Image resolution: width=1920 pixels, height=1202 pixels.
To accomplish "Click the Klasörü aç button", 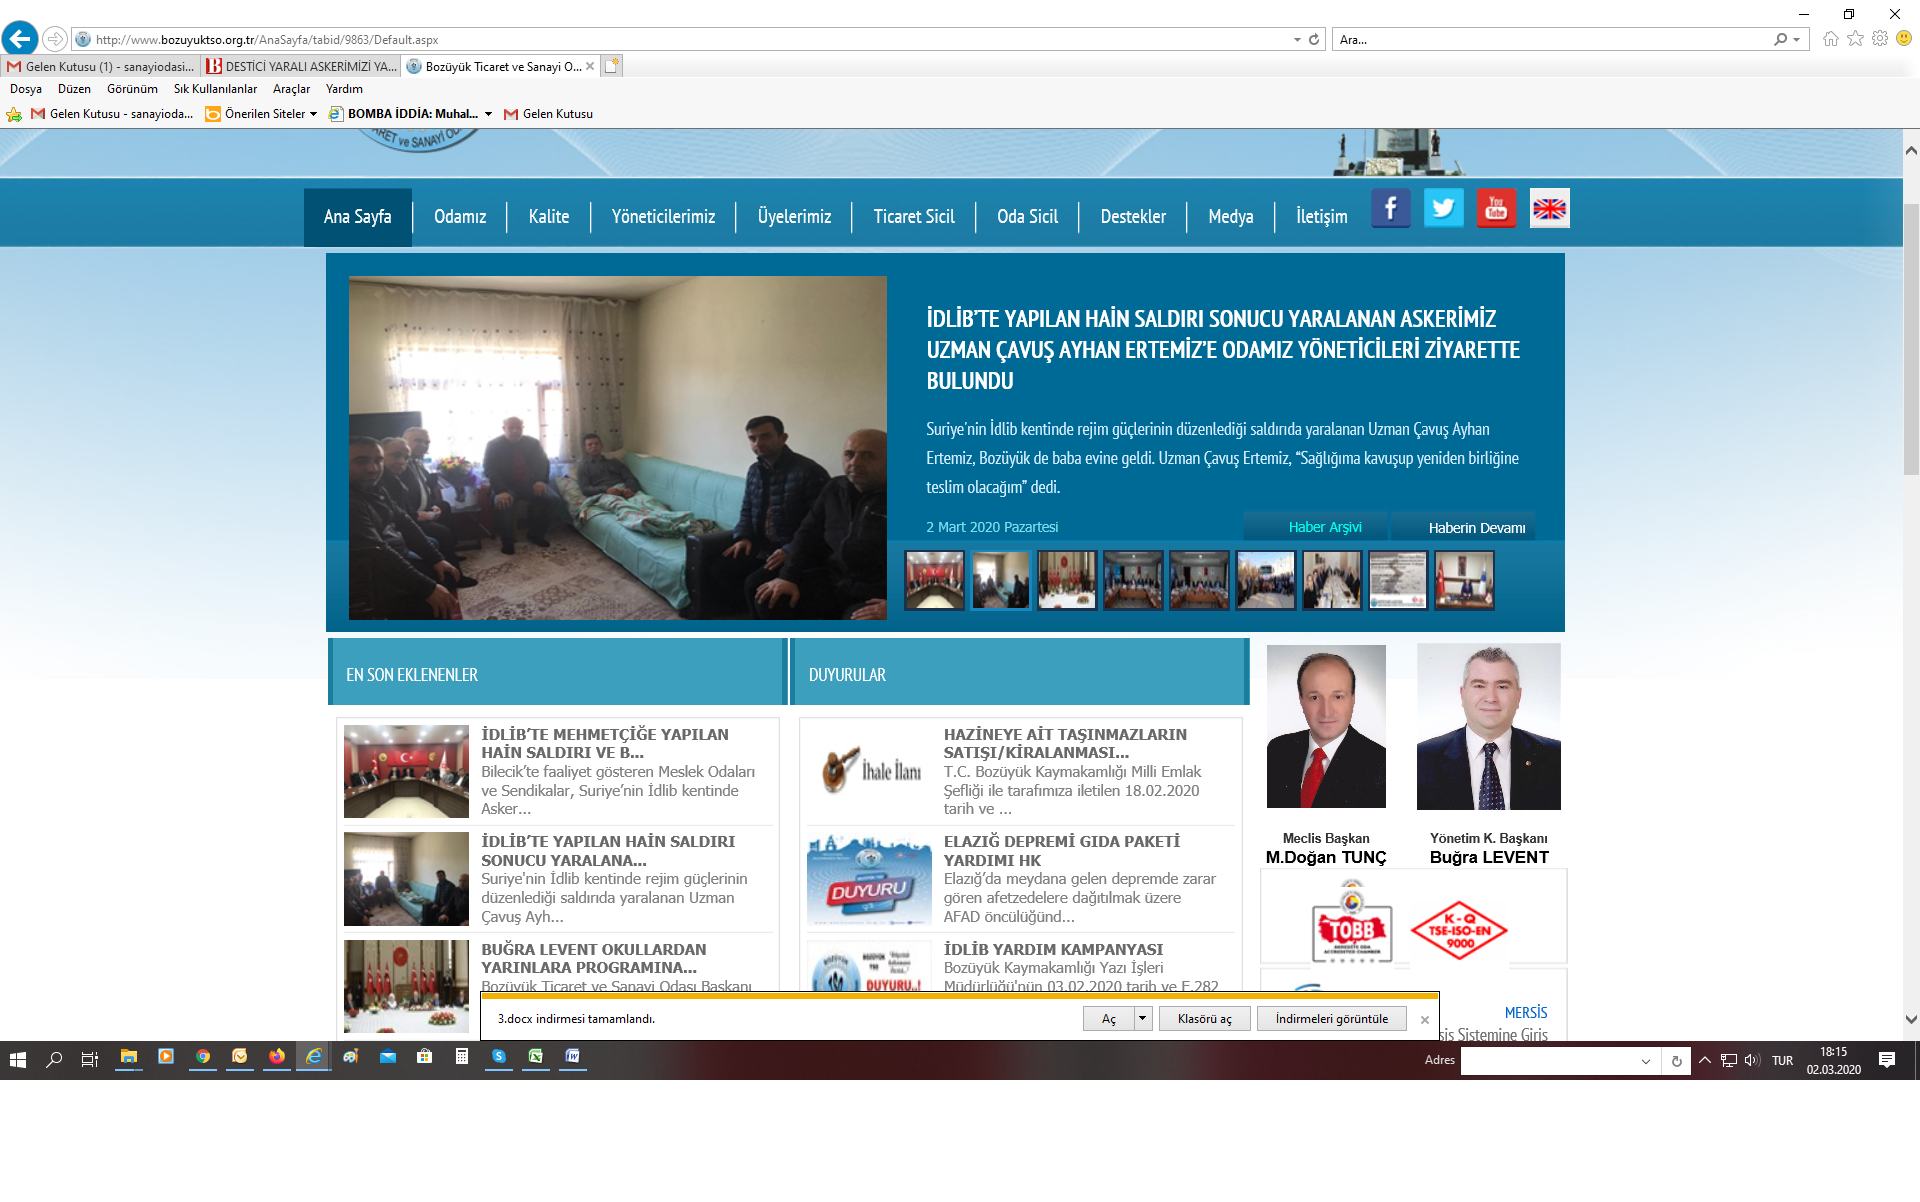I will pos(1205,1019).
